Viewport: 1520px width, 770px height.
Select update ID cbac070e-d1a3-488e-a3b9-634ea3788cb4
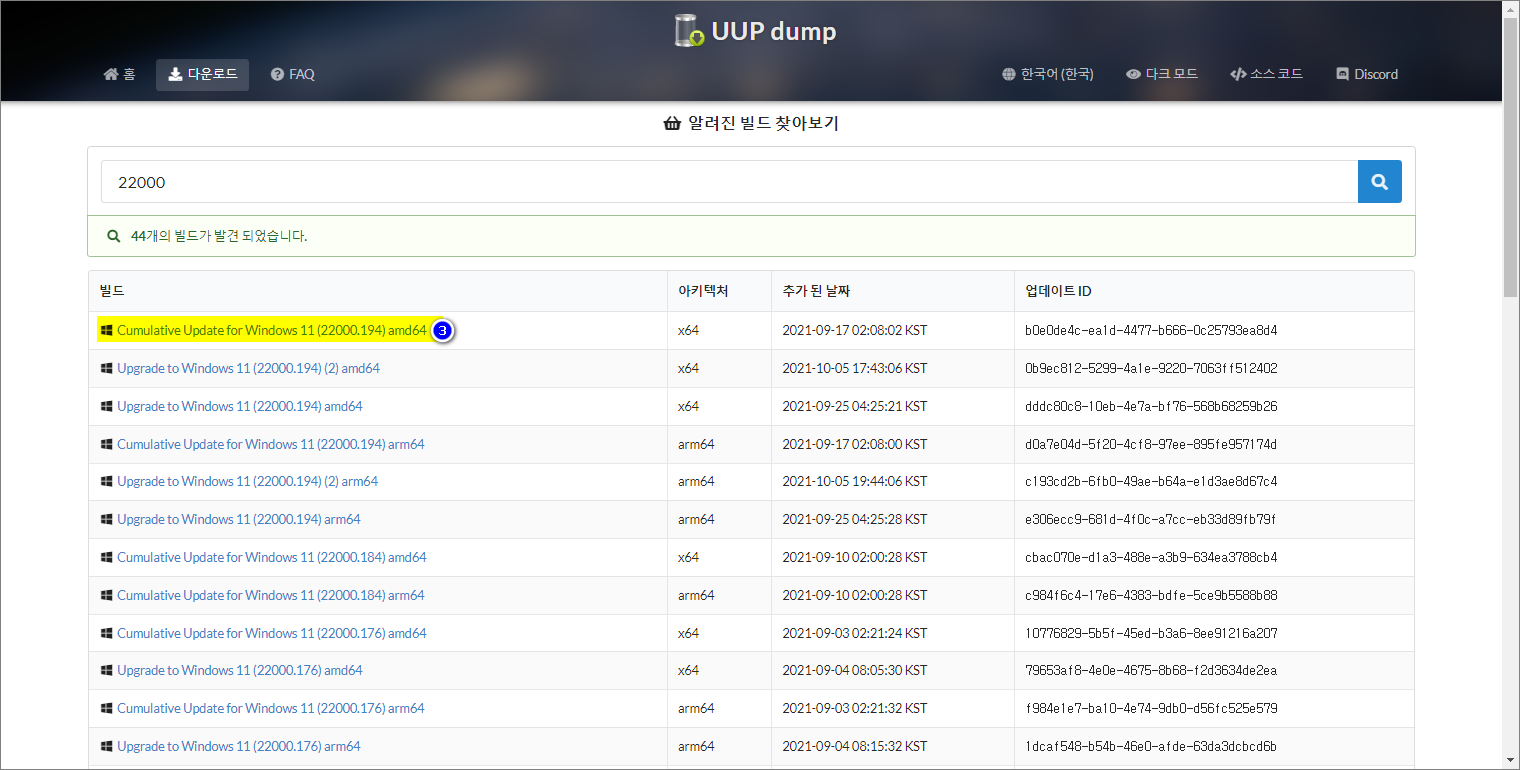[x=1151, y=557]
